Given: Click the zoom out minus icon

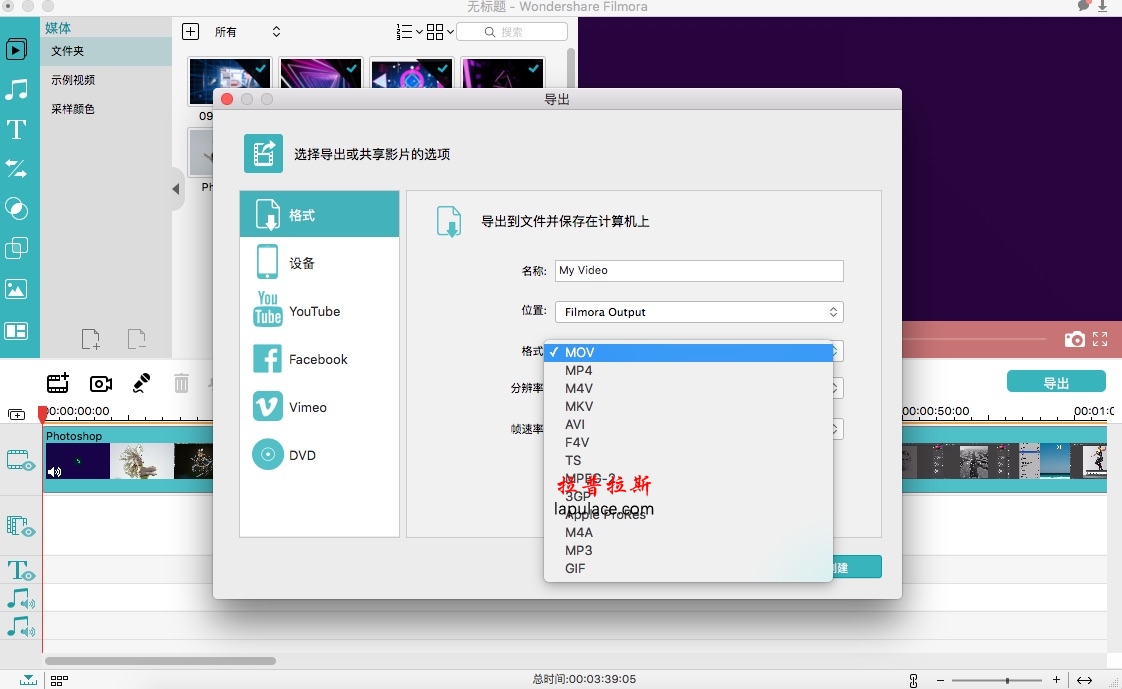Looking at the screenshot, I should (x=940, y=680).
